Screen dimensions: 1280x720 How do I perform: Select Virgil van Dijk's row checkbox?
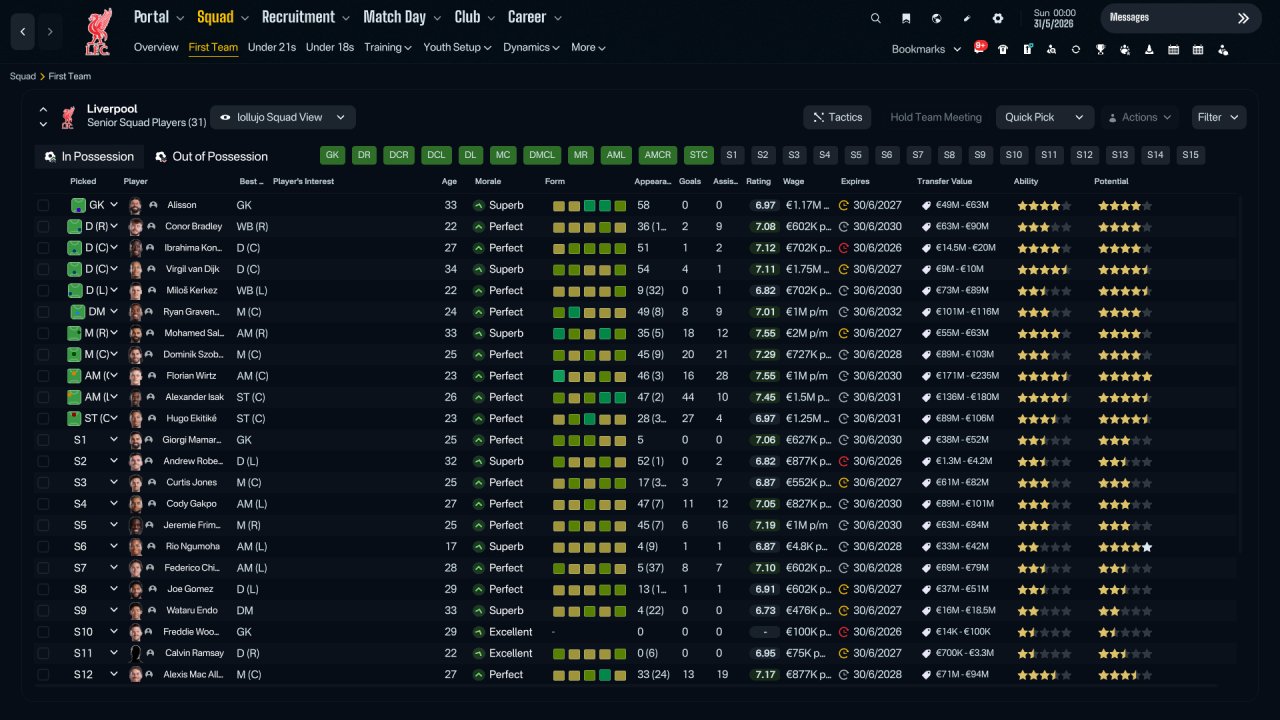click(43, 269)
